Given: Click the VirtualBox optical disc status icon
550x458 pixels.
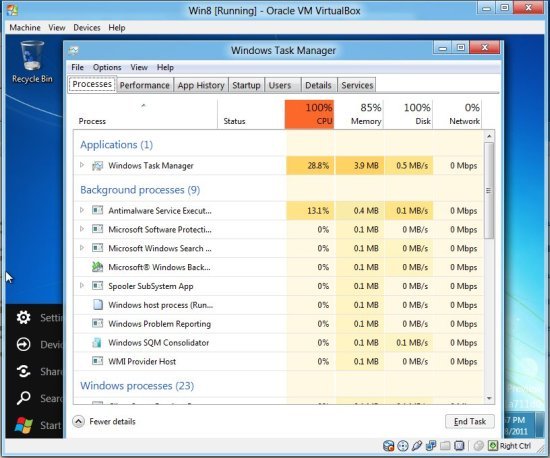Looking at the screenshot, I should (403, 446).
